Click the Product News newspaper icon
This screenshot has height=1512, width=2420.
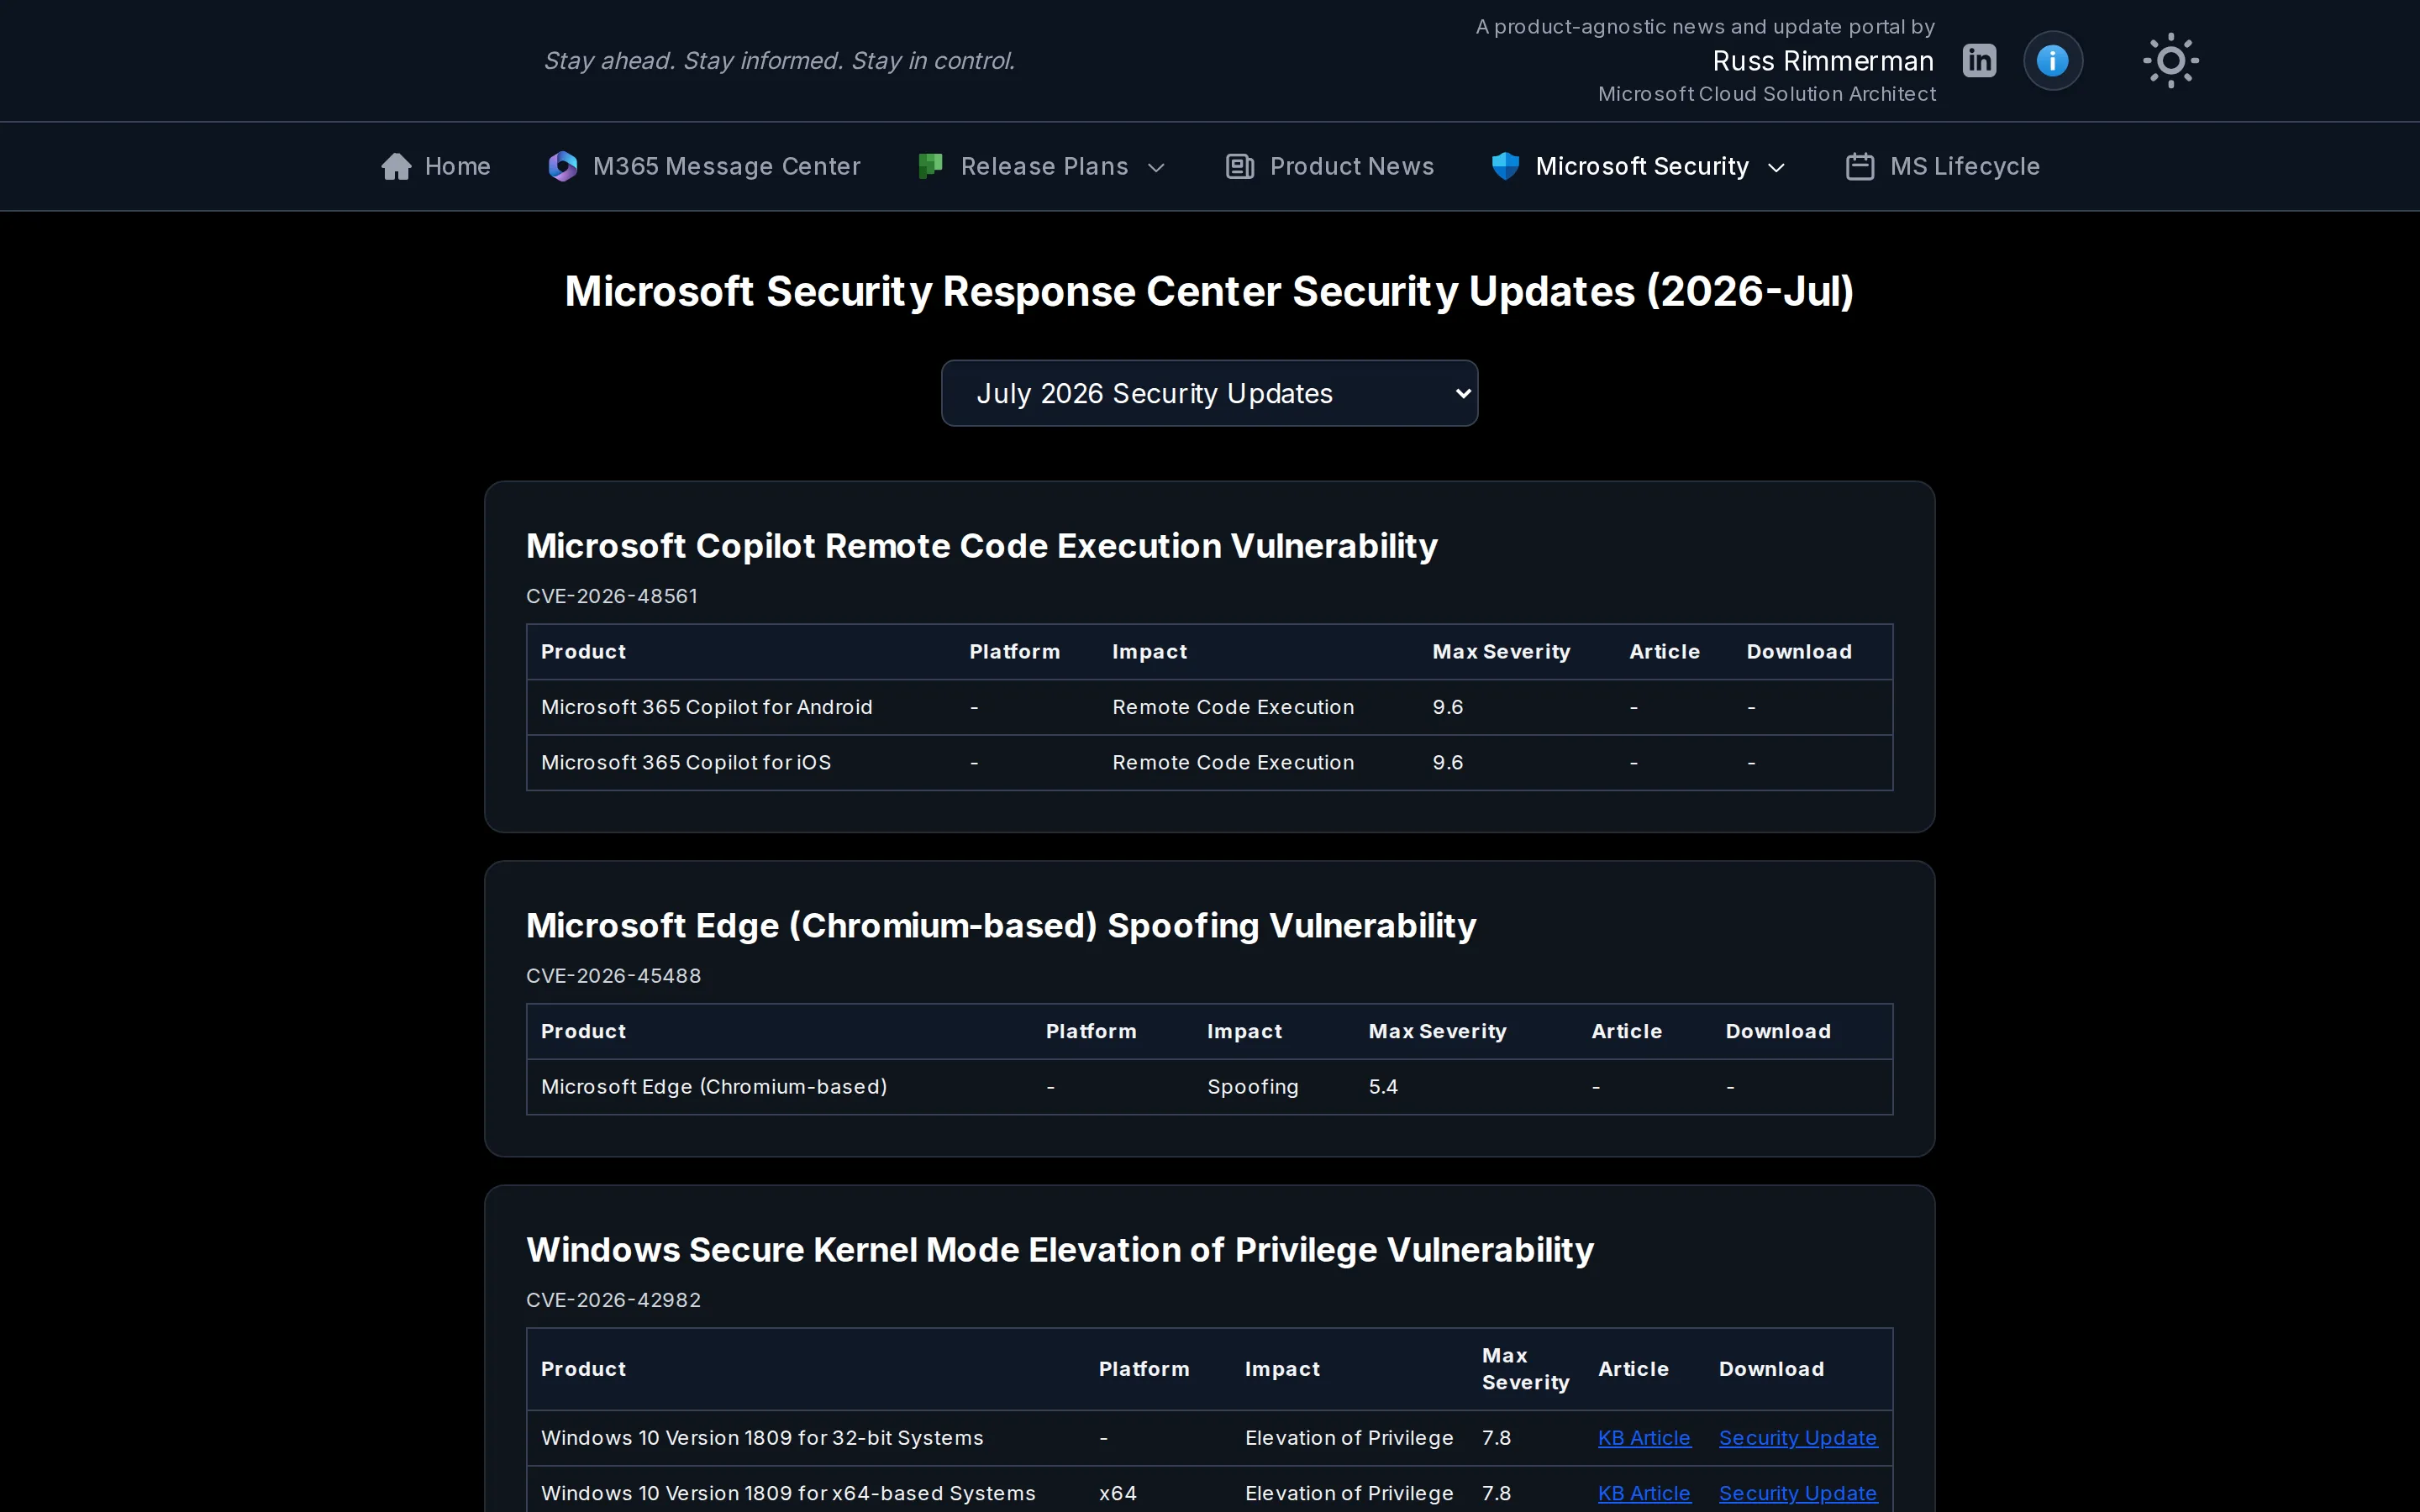click(1240, 166)
